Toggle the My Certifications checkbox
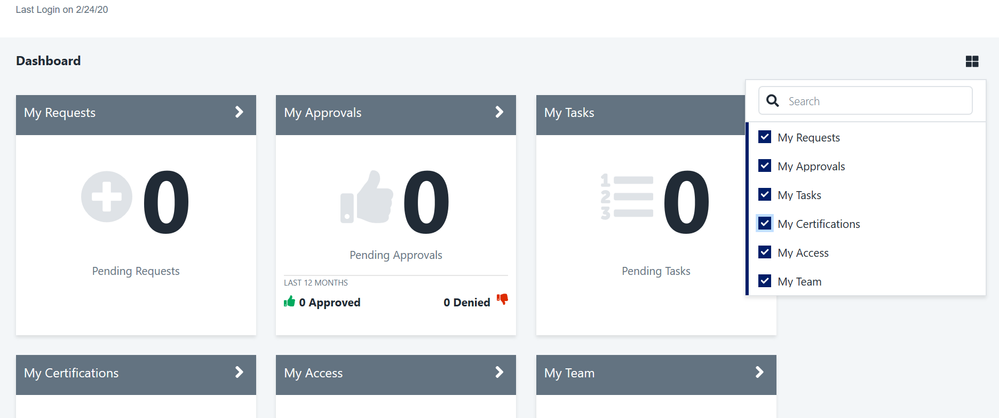Image resolution: width=999 pixels, height=418 pixels. pos(765,224)
